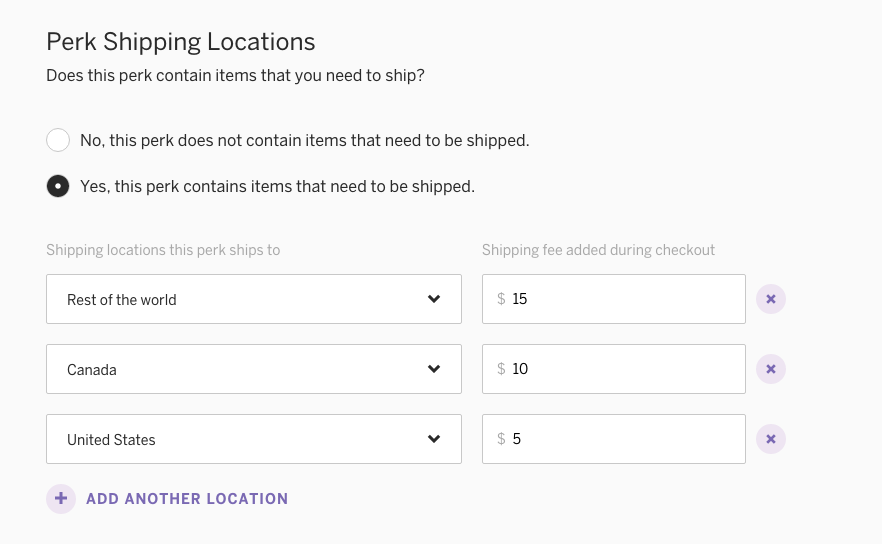Image resolution: width=882 pixels, height=544 pixels.
Task: Focus the Canada shipping fee field showing 10
Action: tap(614, 369)
